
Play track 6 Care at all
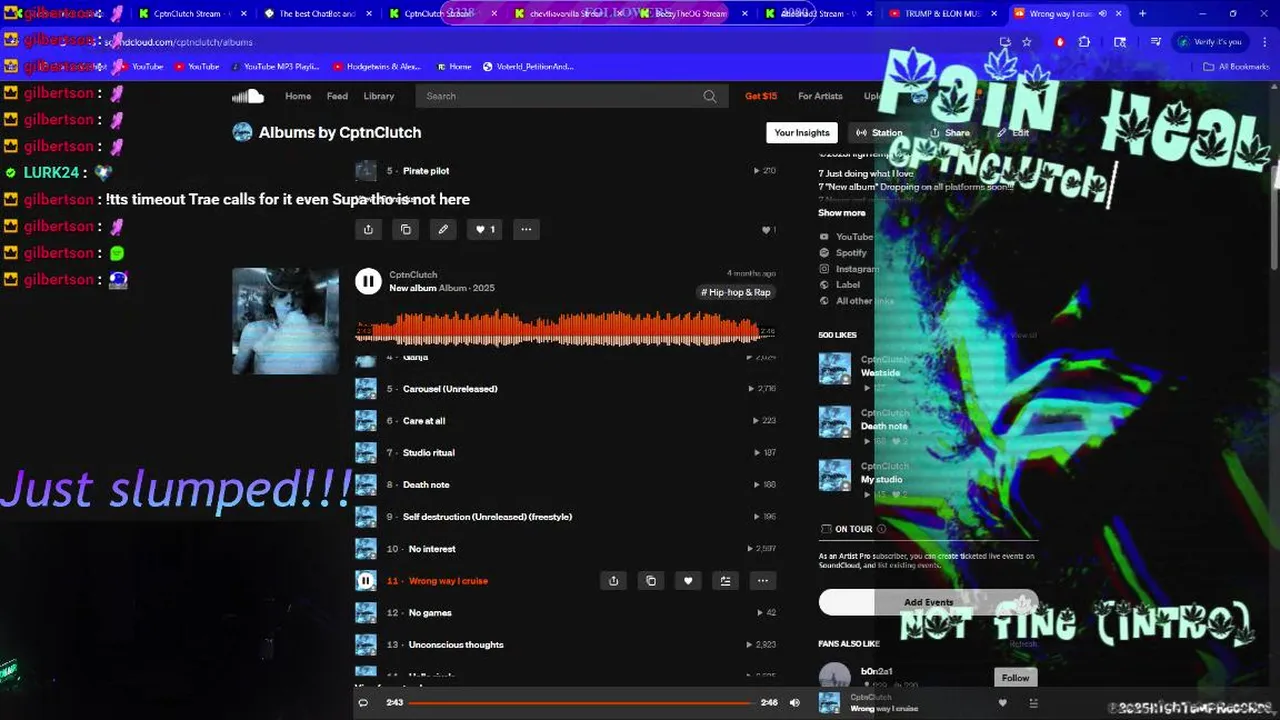tap(424, 421)
